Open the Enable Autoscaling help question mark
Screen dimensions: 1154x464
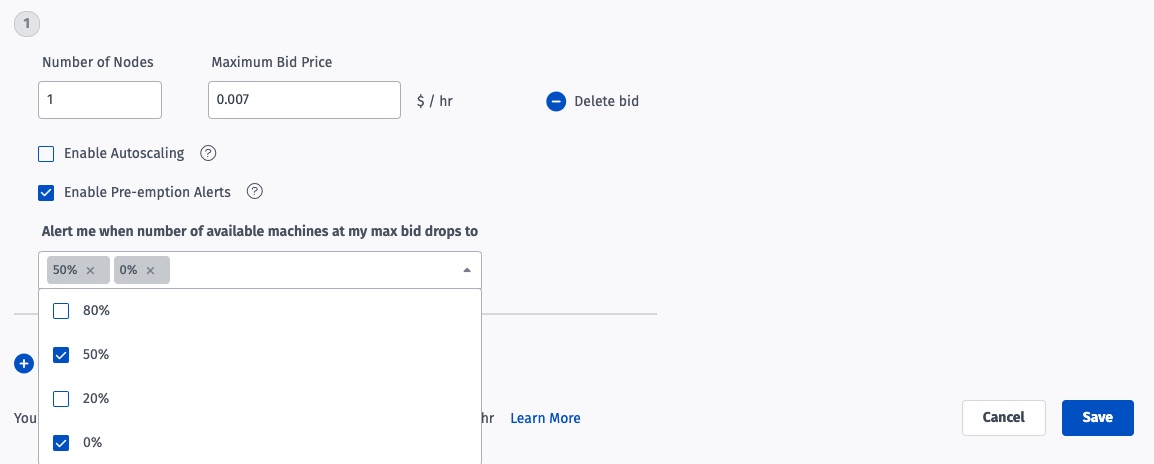[208, 153]
